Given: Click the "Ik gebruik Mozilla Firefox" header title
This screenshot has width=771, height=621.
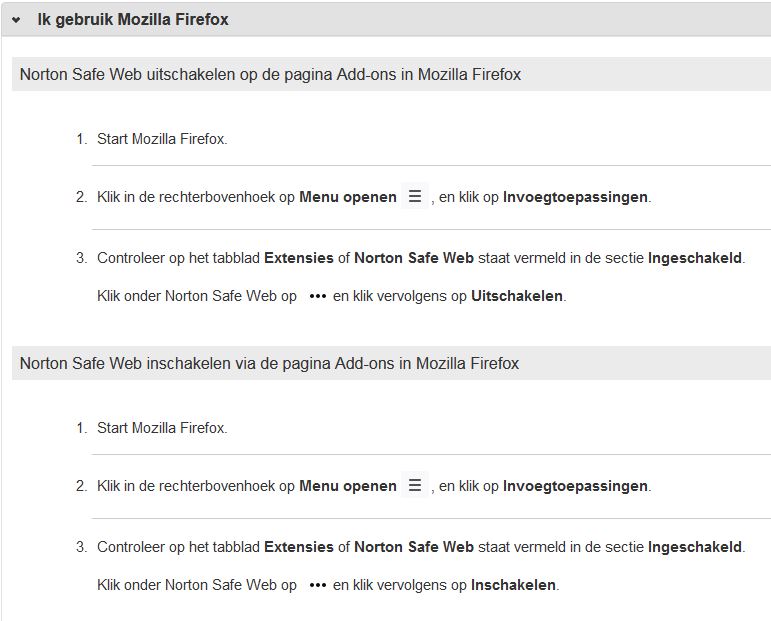Looking at the screenshot, I should pyautogui.click(x=133, y=19).
